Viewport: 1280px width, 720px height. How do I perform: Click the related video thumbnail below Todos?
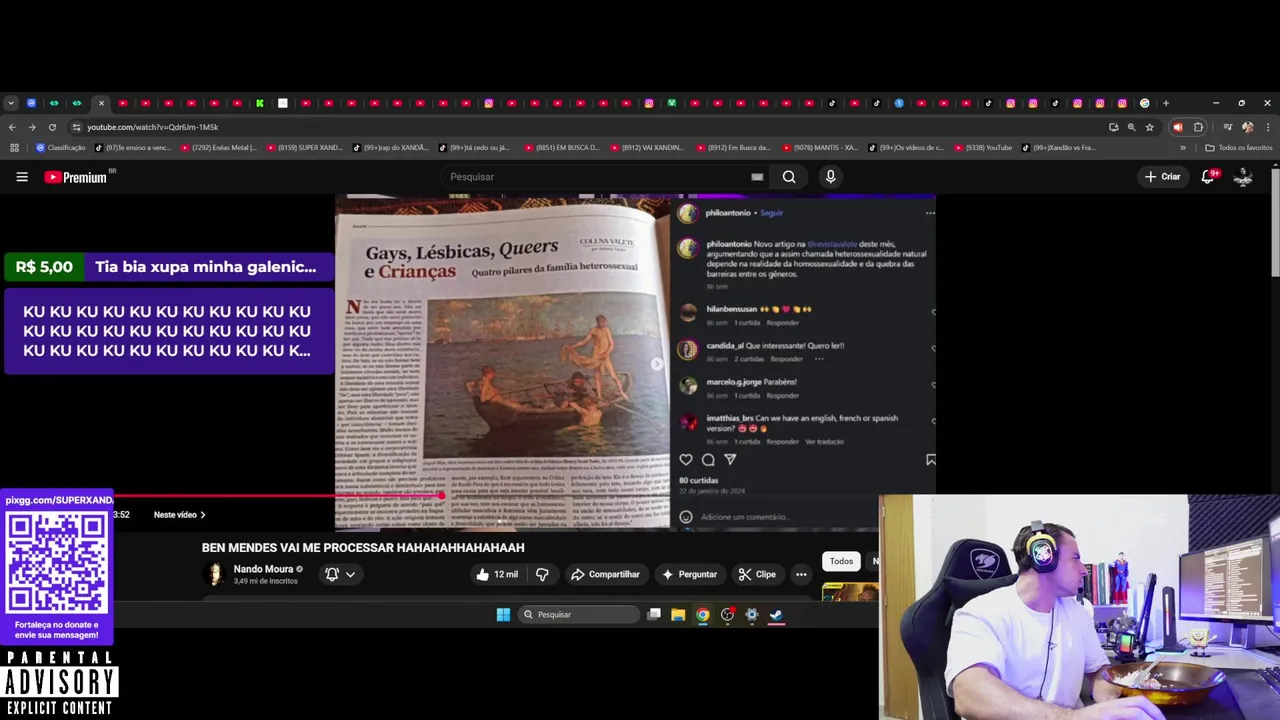[850, 593]
